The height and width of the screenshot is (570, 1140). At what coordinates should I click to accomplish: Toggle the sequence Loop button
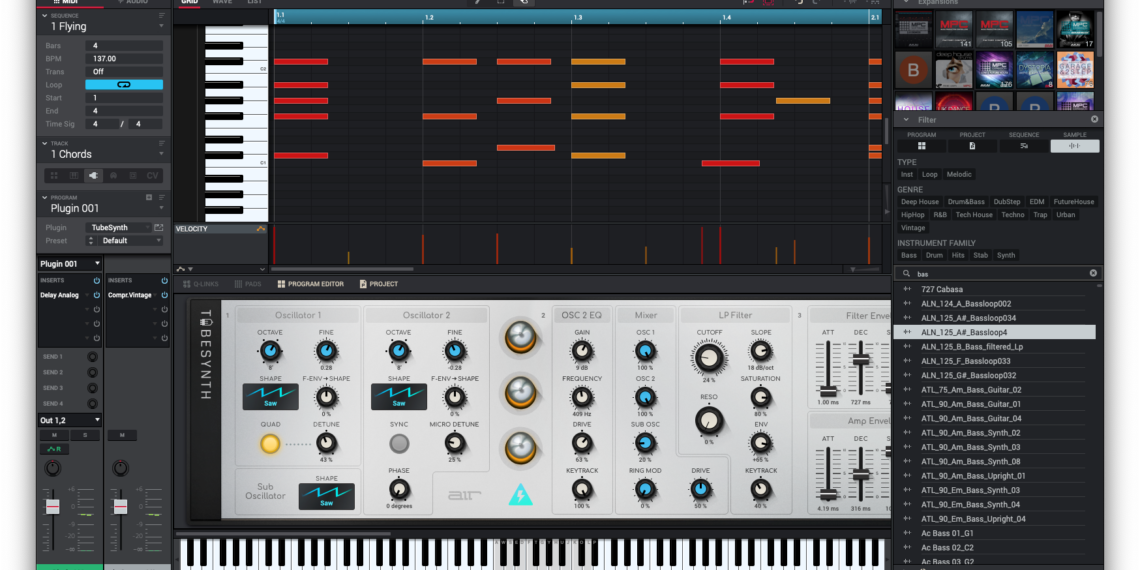124,85
